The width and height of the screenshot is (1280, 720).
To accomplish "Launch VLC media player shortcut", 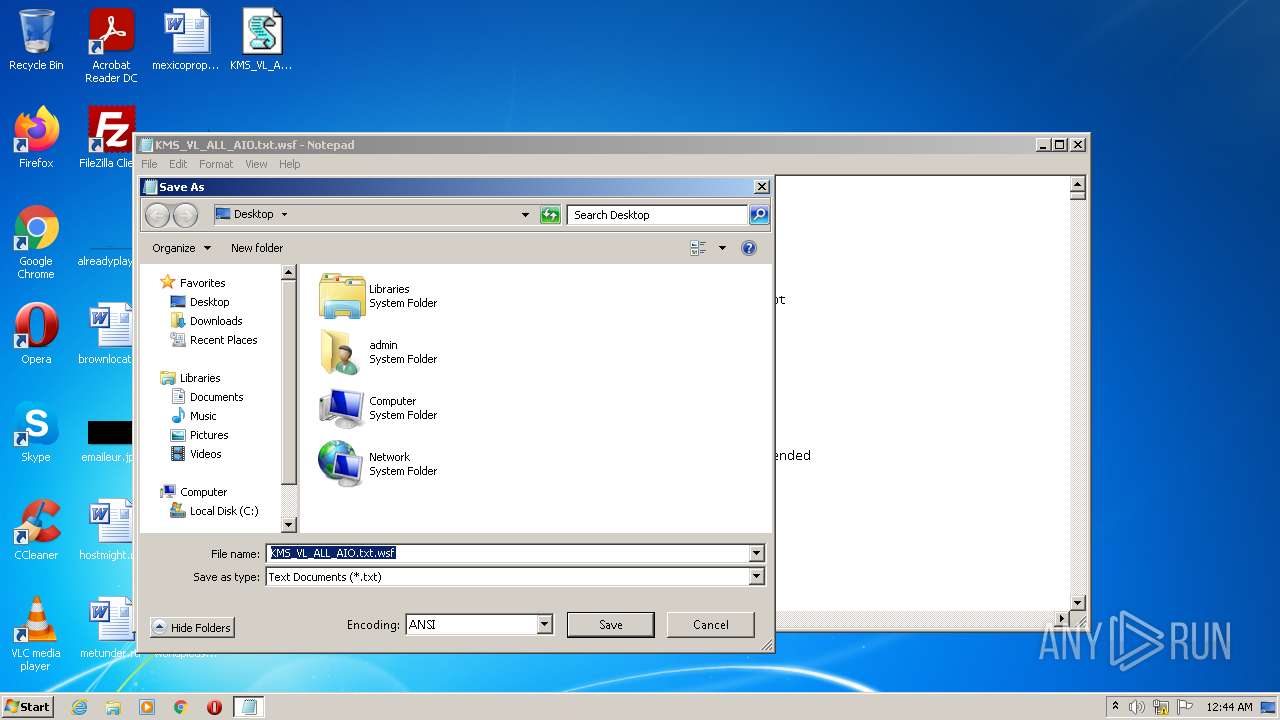I will (36, 634).
